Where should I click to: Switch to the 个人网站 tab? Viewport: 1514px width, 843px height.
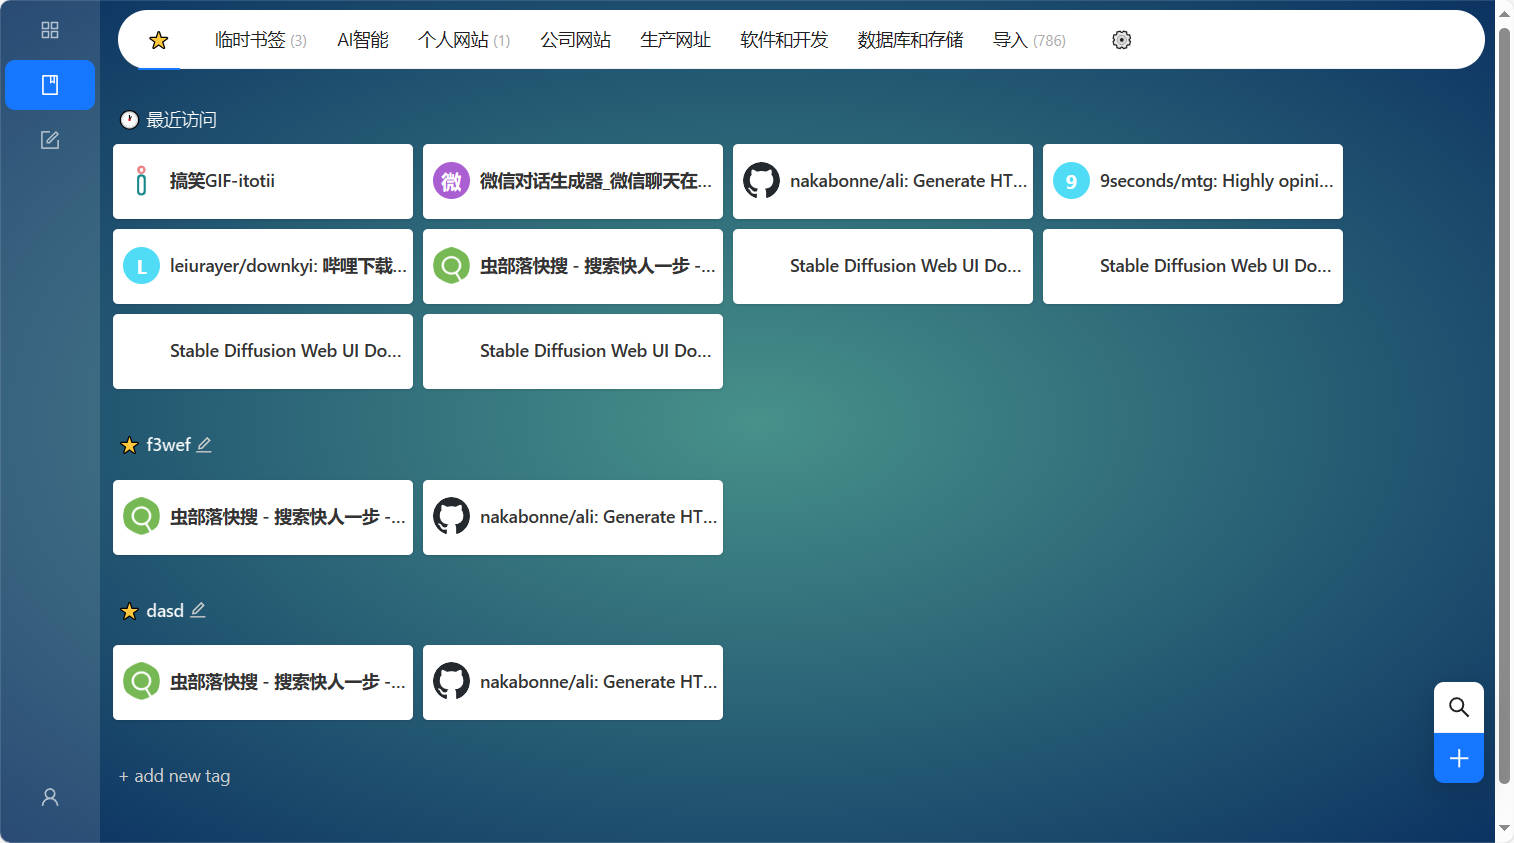pyautogui.click(x=464, y=40)
